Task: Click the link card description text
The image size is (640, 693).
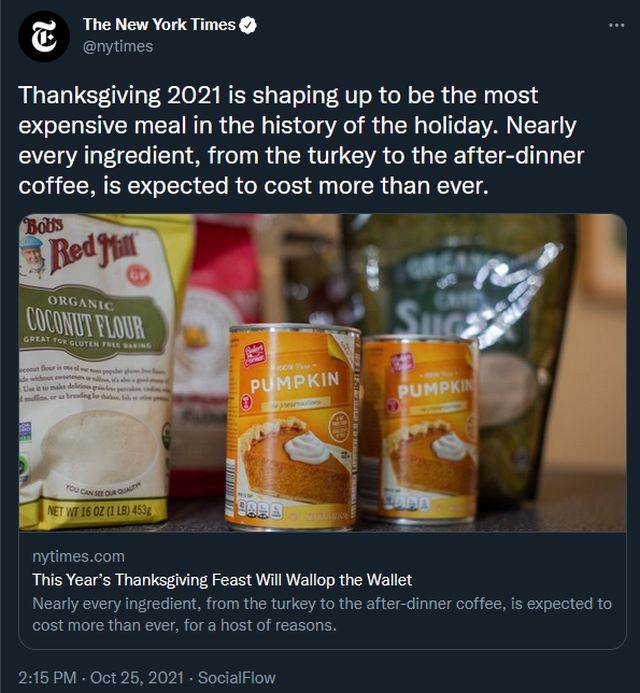Action: 320,614
